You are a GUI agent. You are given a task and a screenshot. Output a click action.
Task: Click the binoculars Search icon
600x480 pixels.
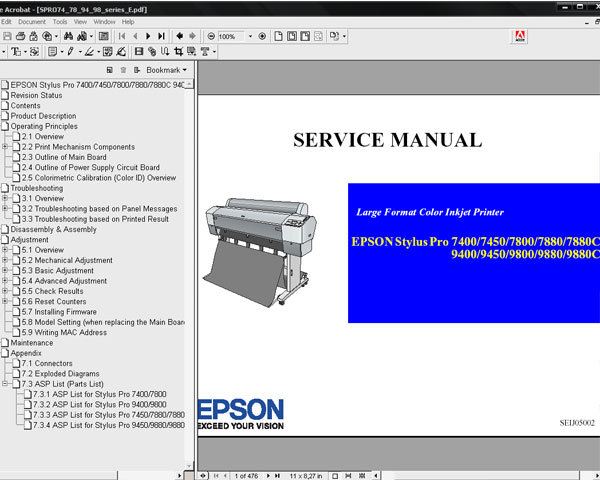click(65, 36)
